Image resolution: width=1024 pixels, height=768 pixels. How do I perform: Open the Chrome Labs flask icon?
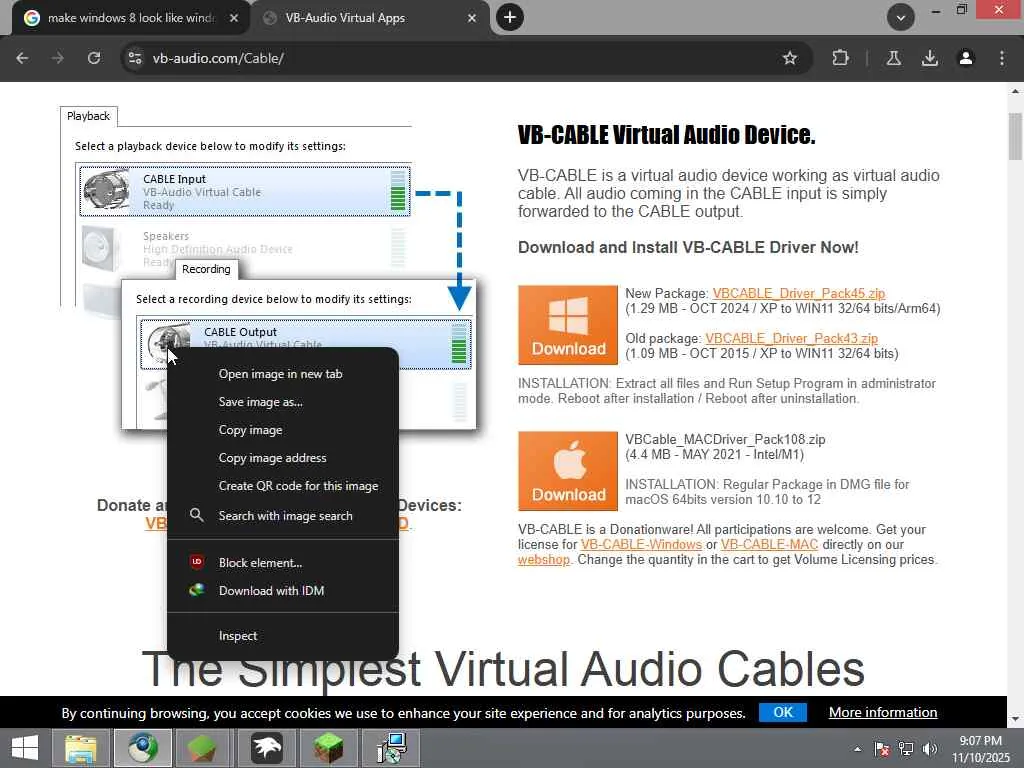(893, 58)
